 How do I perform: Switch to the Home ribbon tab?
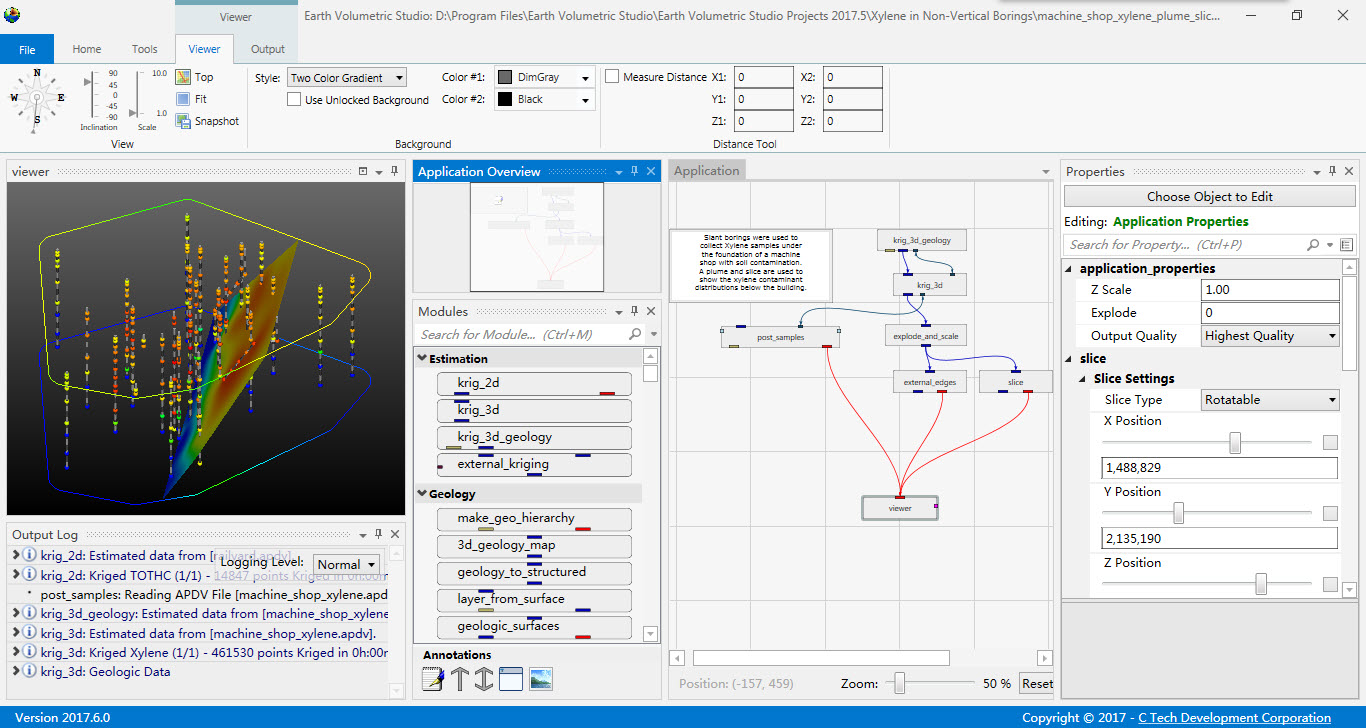point(87,49)
